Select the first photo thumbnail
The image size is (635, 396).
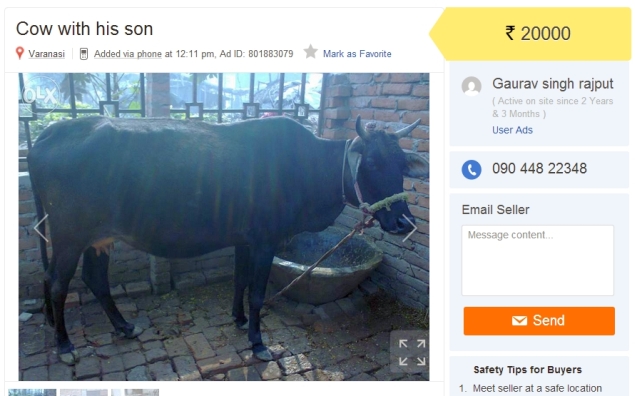32,392
